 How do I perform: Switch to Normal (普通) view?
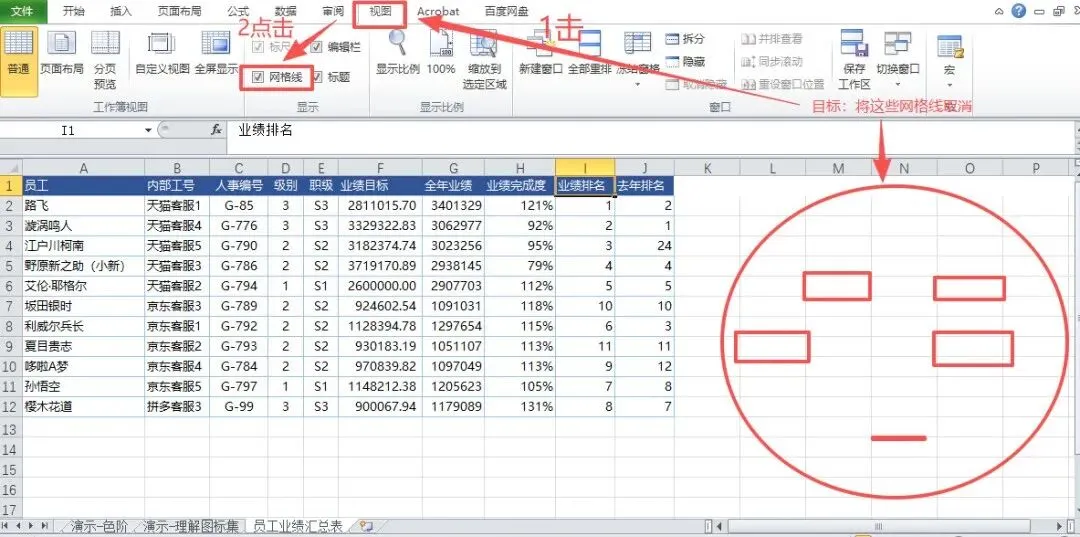pyautogui.click(x=19, y=61)
